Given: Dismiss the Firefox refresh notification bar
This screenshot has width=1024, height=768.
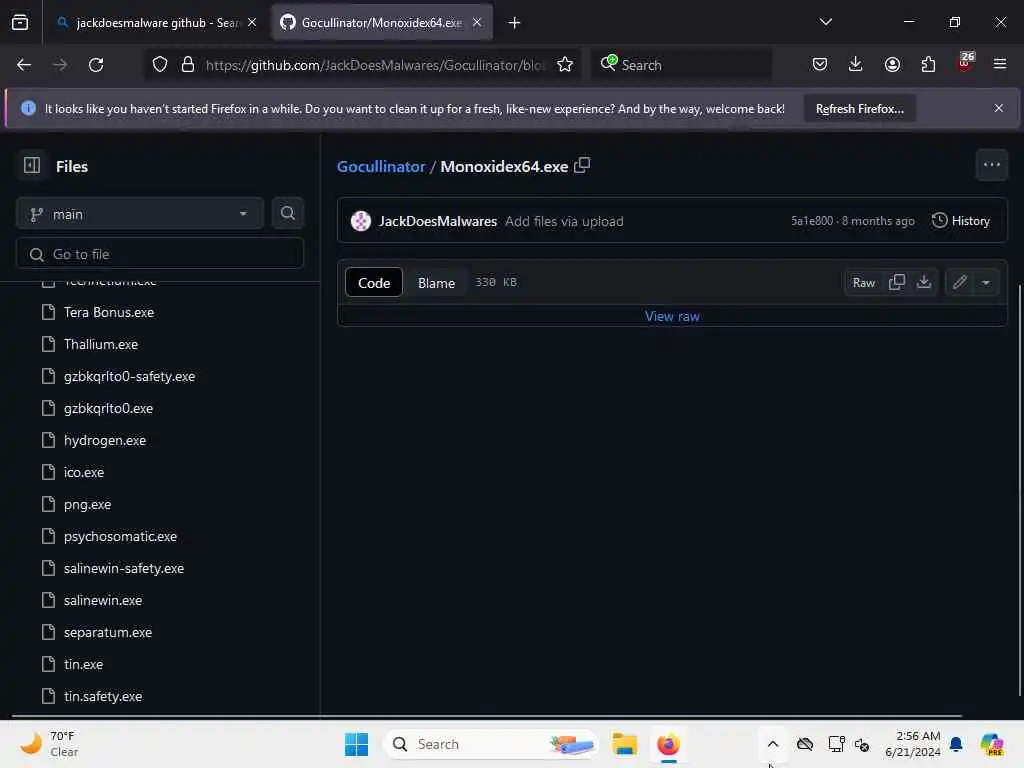Looking at the screenshot, I should [x=998, y=108].
